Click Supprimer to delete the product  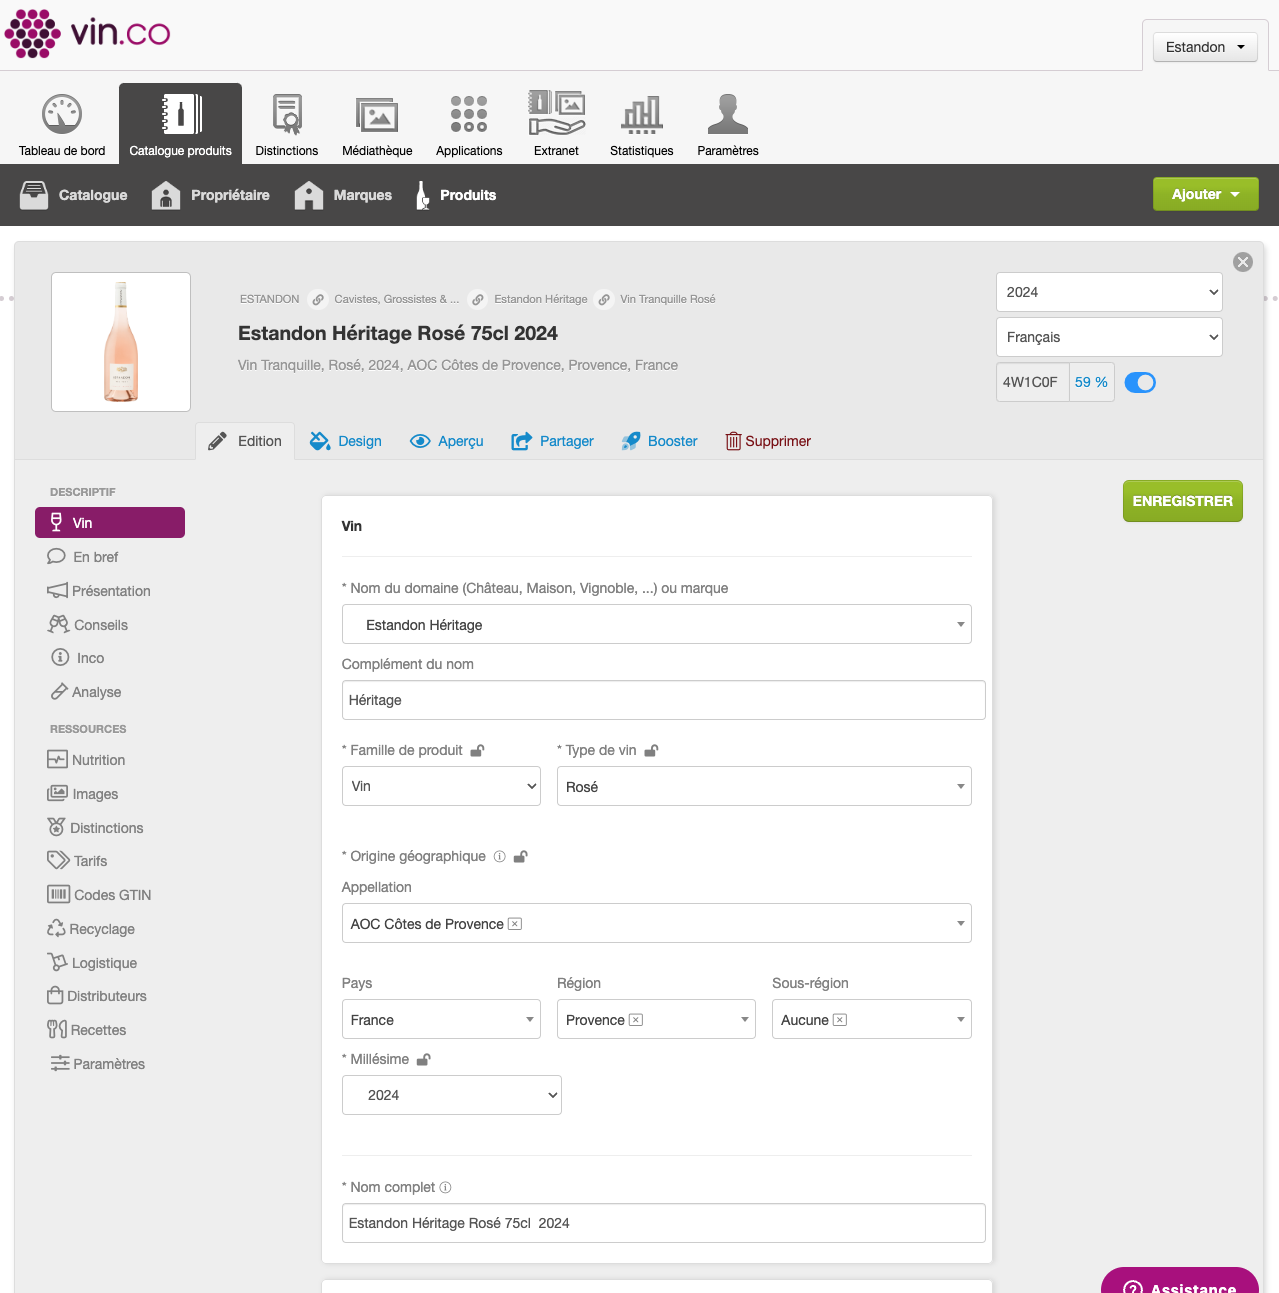[x=767, y=441]
